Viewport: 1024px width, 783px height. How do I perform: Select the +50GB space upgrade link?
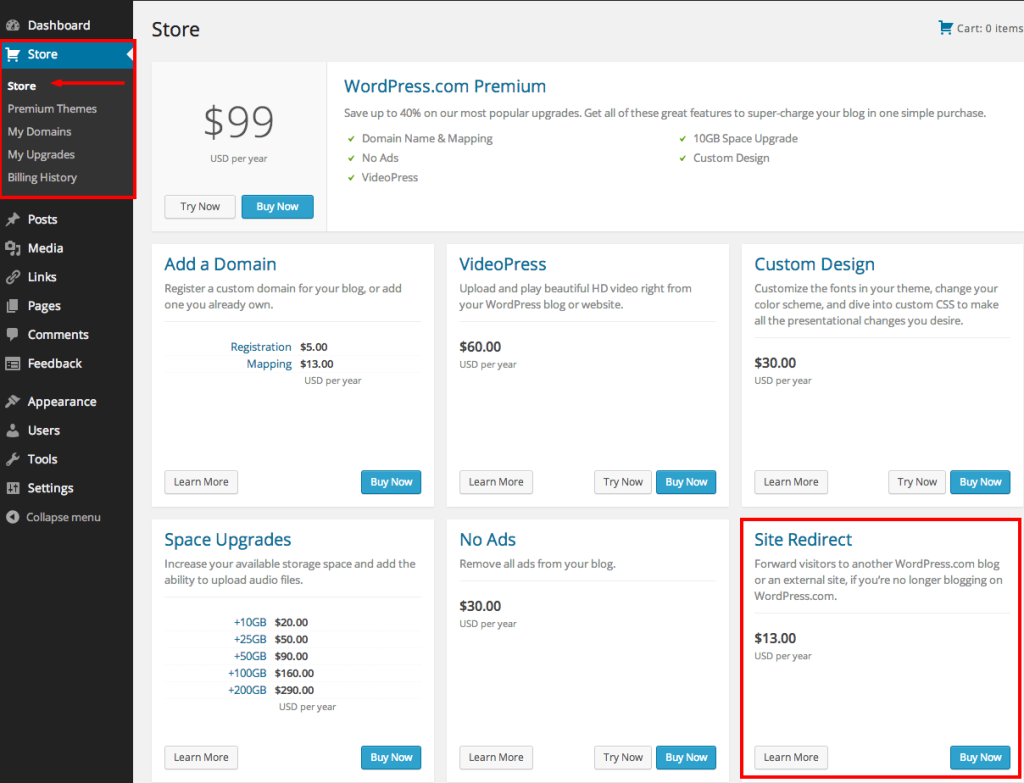pos(249,657)
